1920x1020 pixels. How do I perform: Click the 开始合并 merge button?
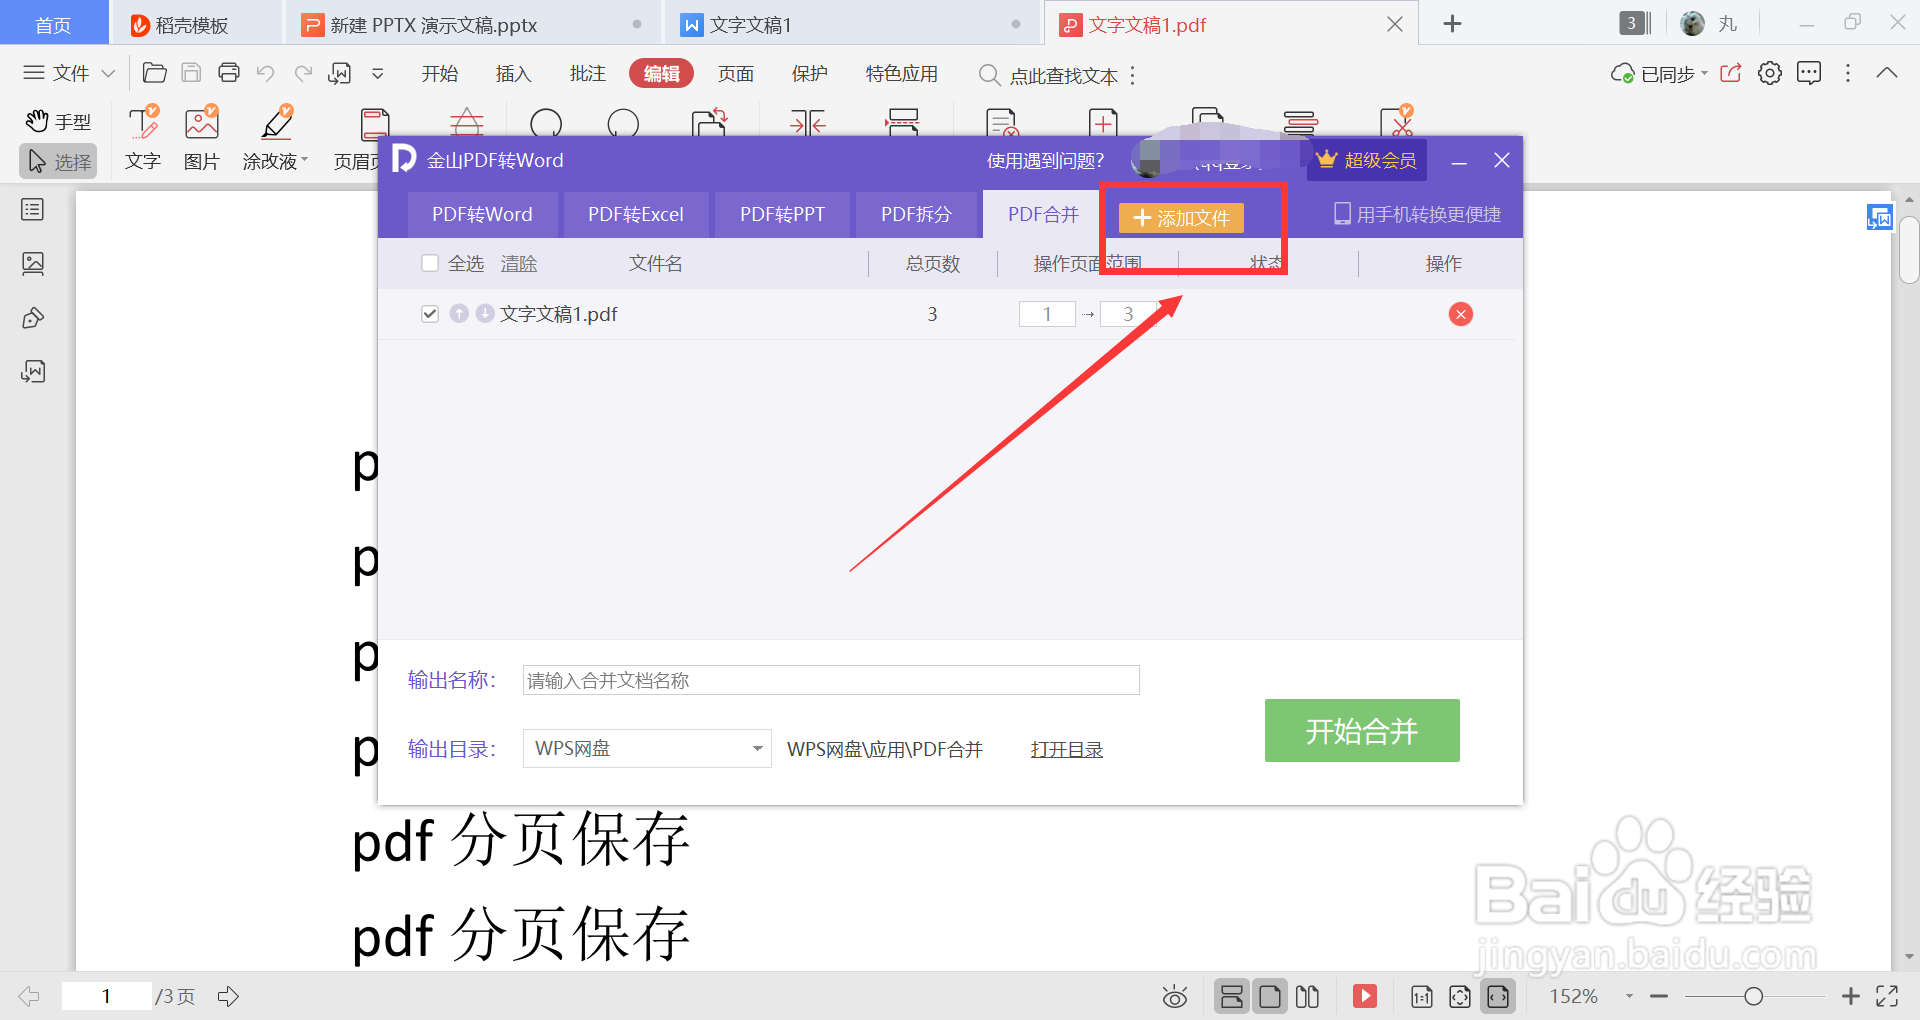pyautogui.click(x=1361, y=731)
